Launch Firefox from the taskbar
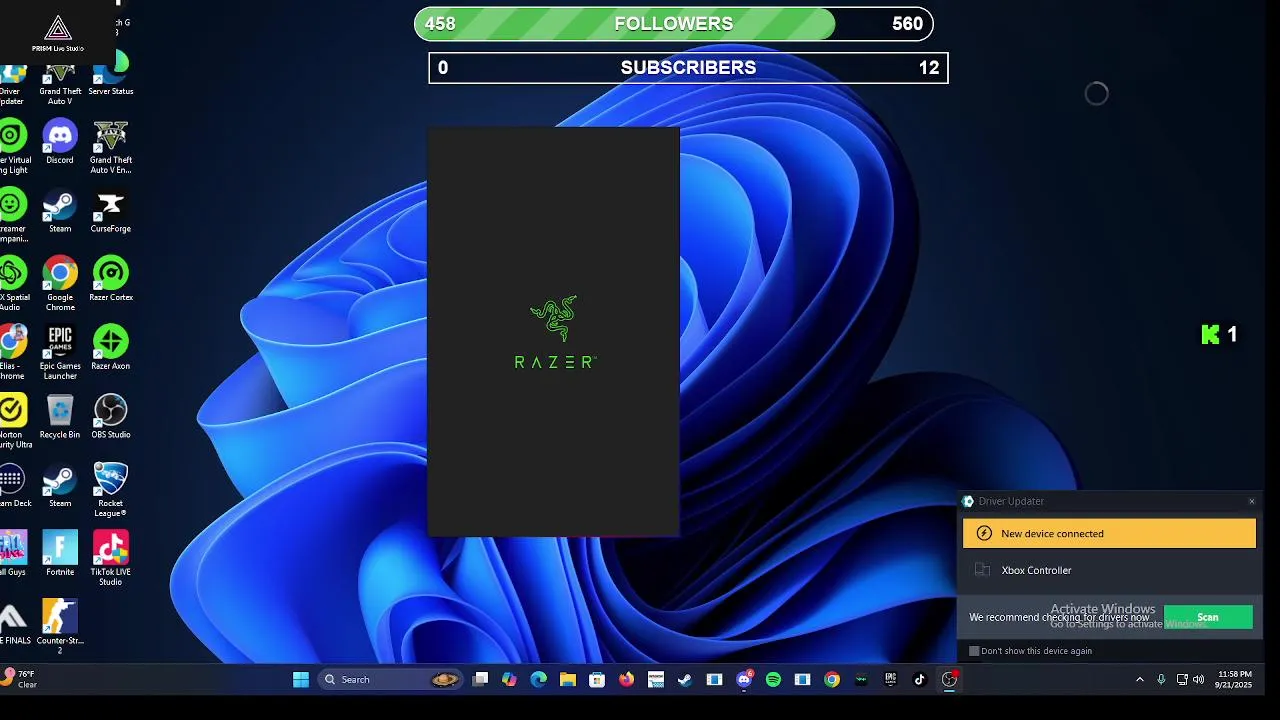 tap(626, 680)
